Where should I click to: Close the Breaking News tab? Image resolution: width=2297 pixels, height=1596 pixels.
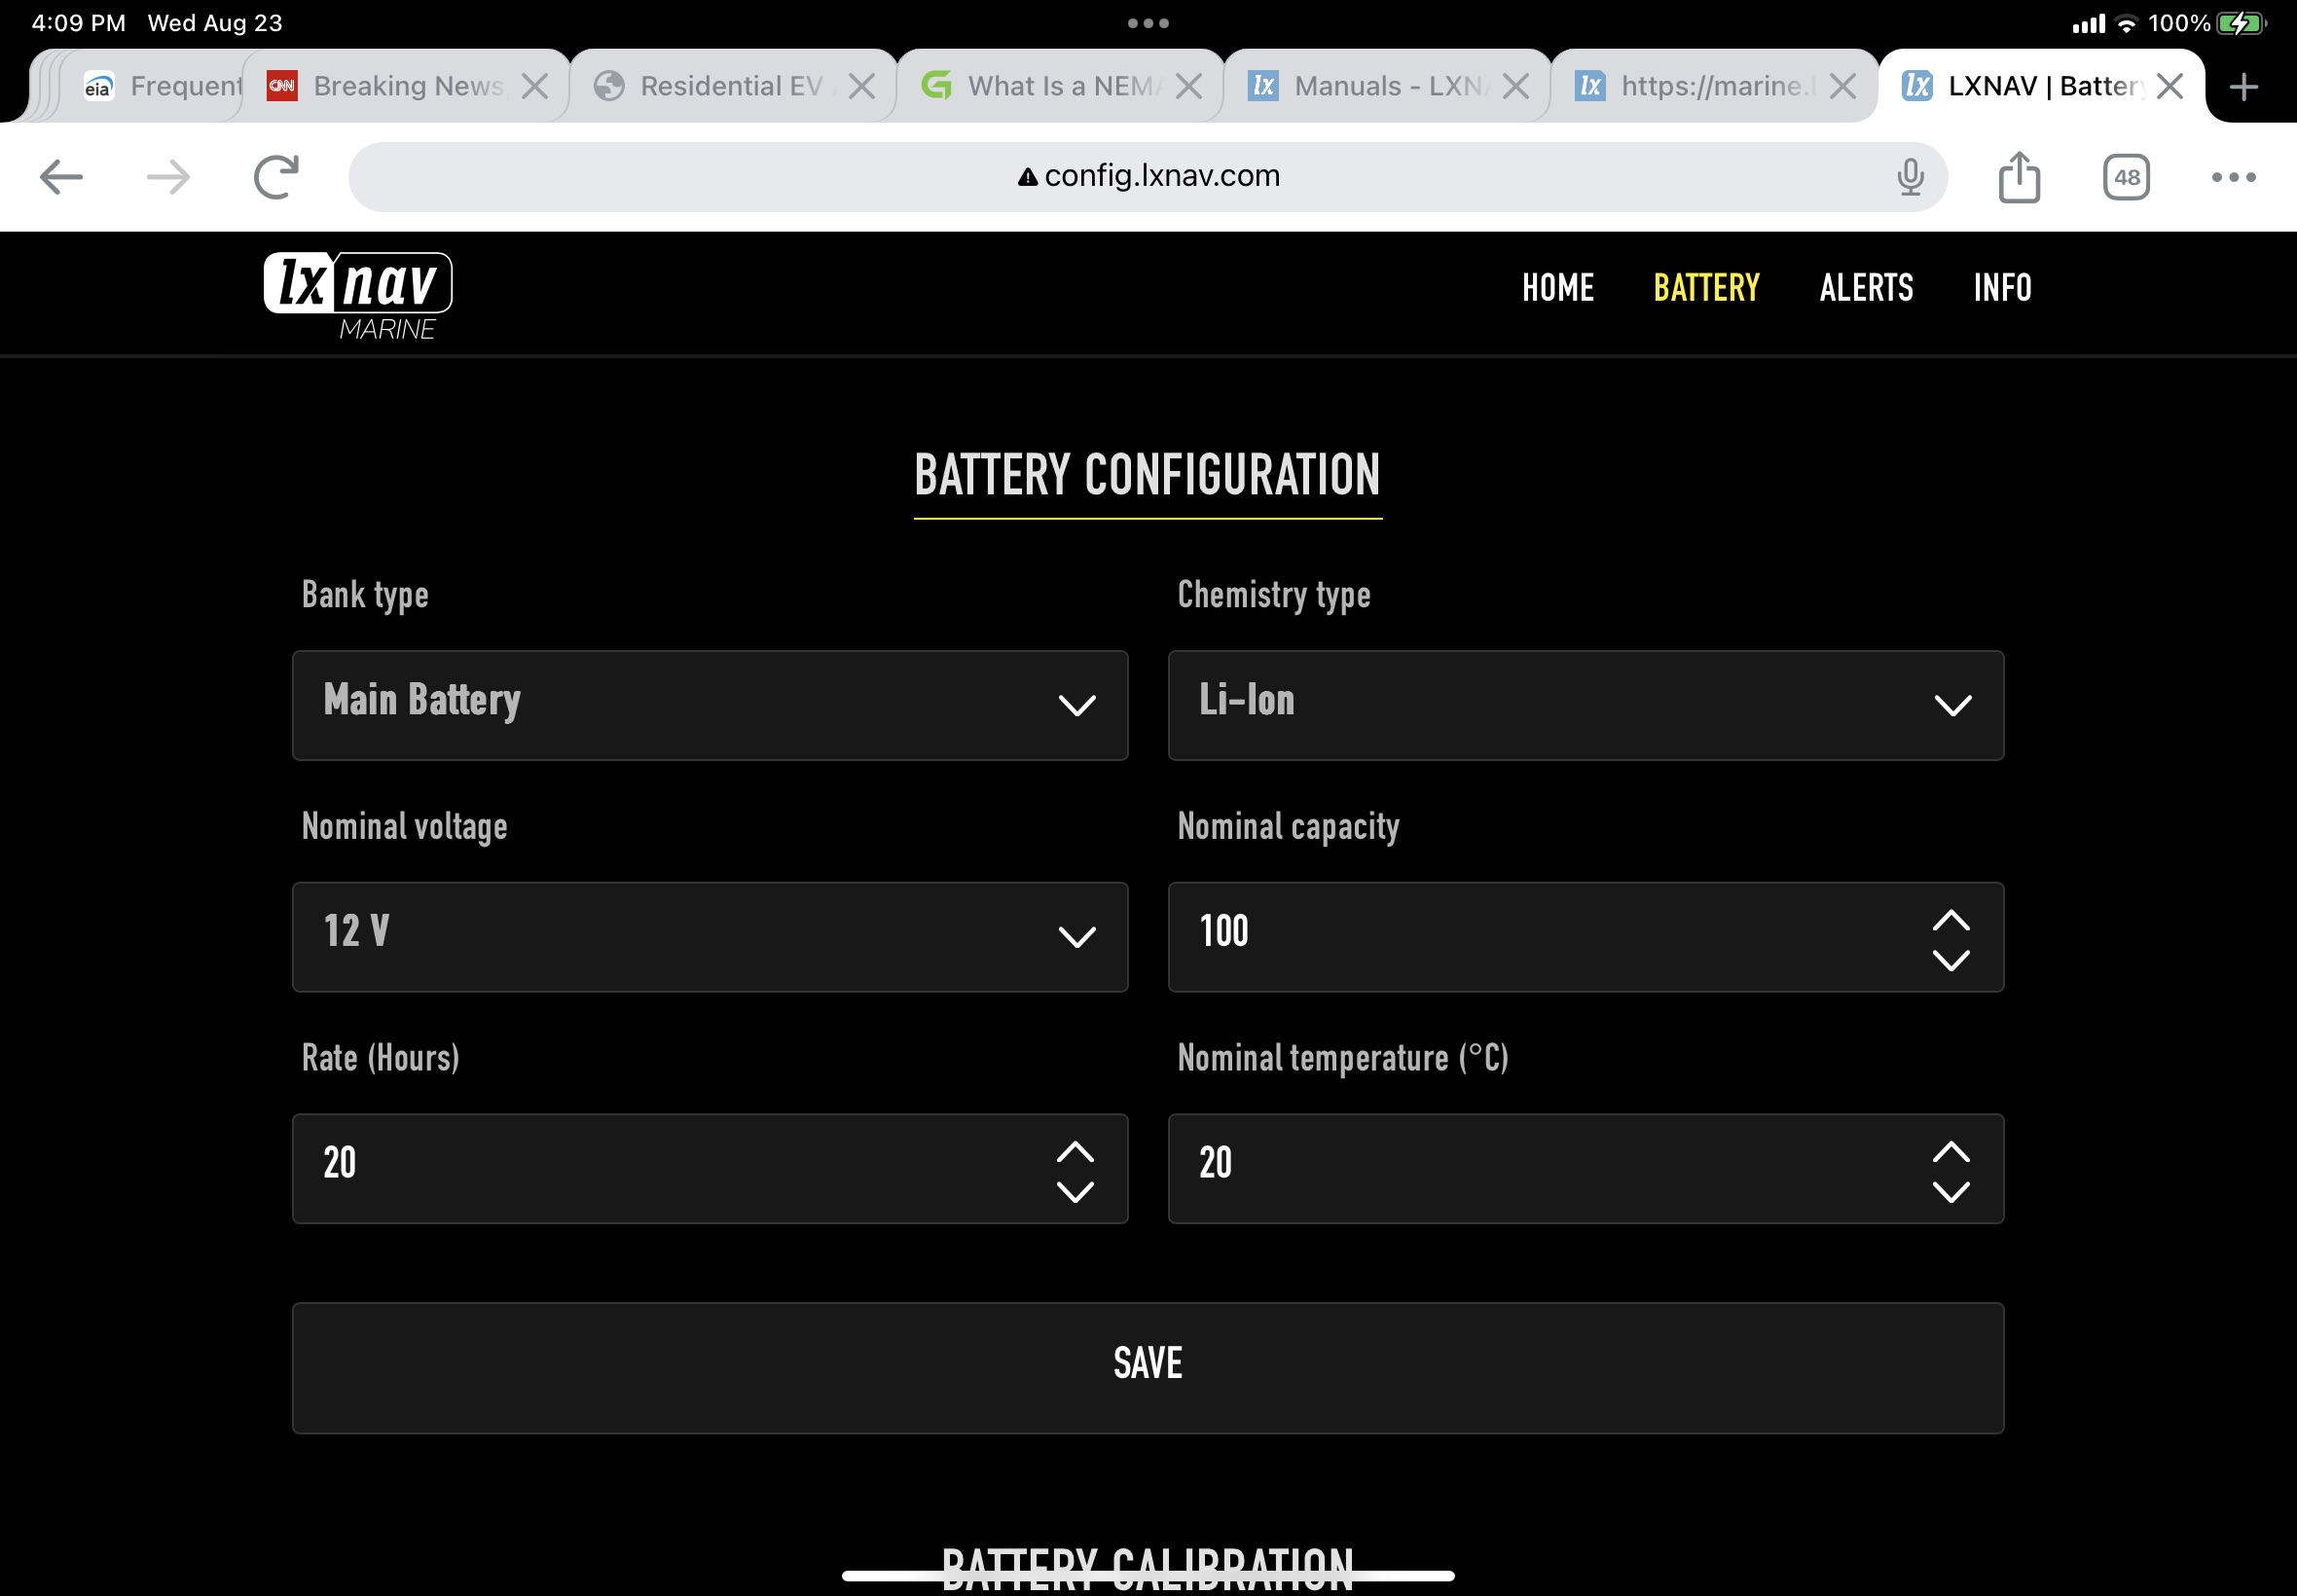point(535,87)
